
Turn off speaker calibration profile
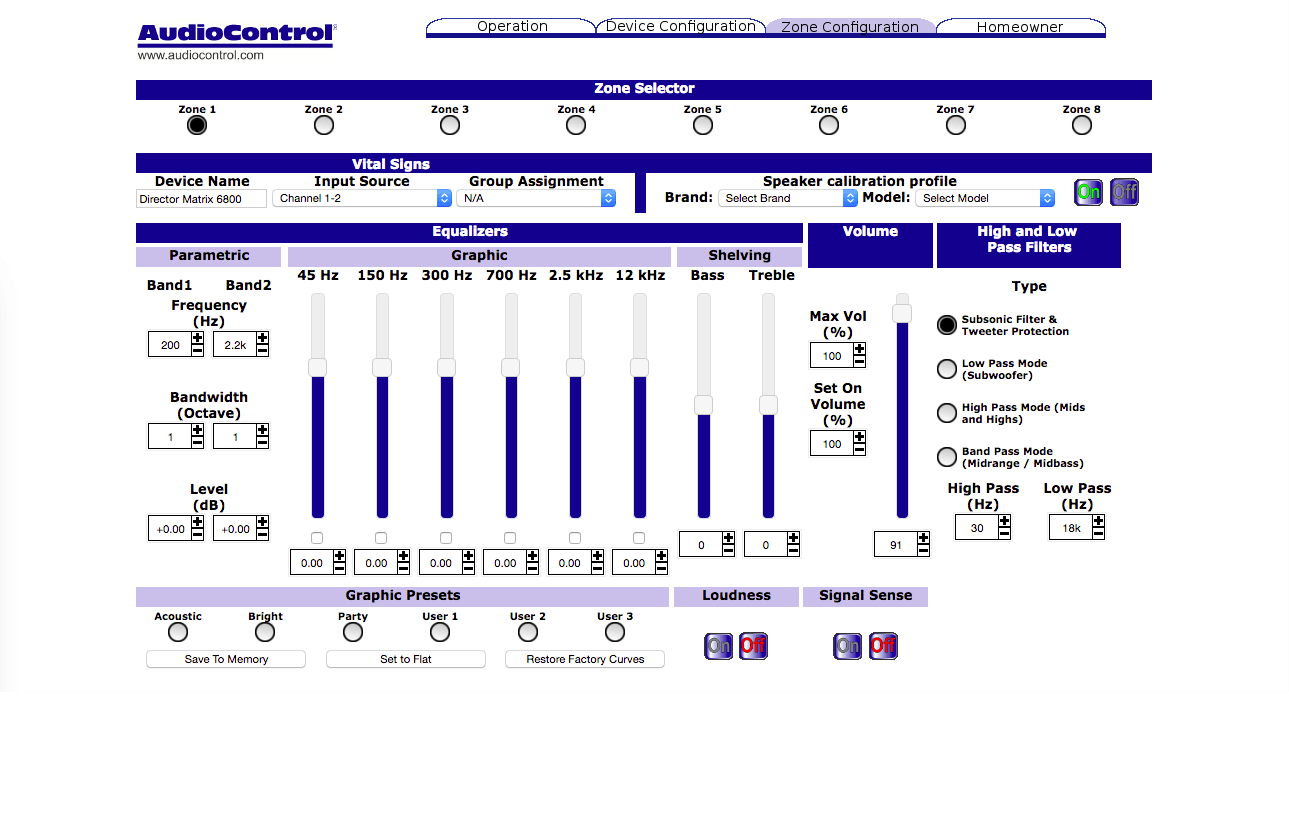click(x=1124, y=192)
